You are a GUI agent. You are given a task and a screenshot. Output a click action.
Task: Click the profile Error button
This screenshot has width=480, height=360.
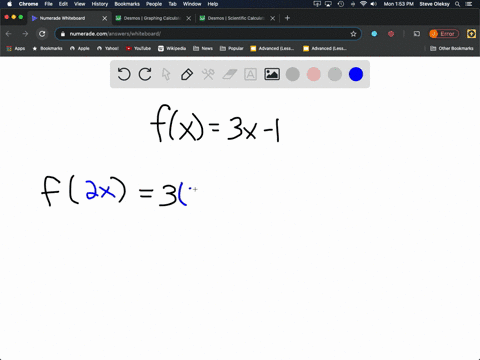(x=444, y=34)
